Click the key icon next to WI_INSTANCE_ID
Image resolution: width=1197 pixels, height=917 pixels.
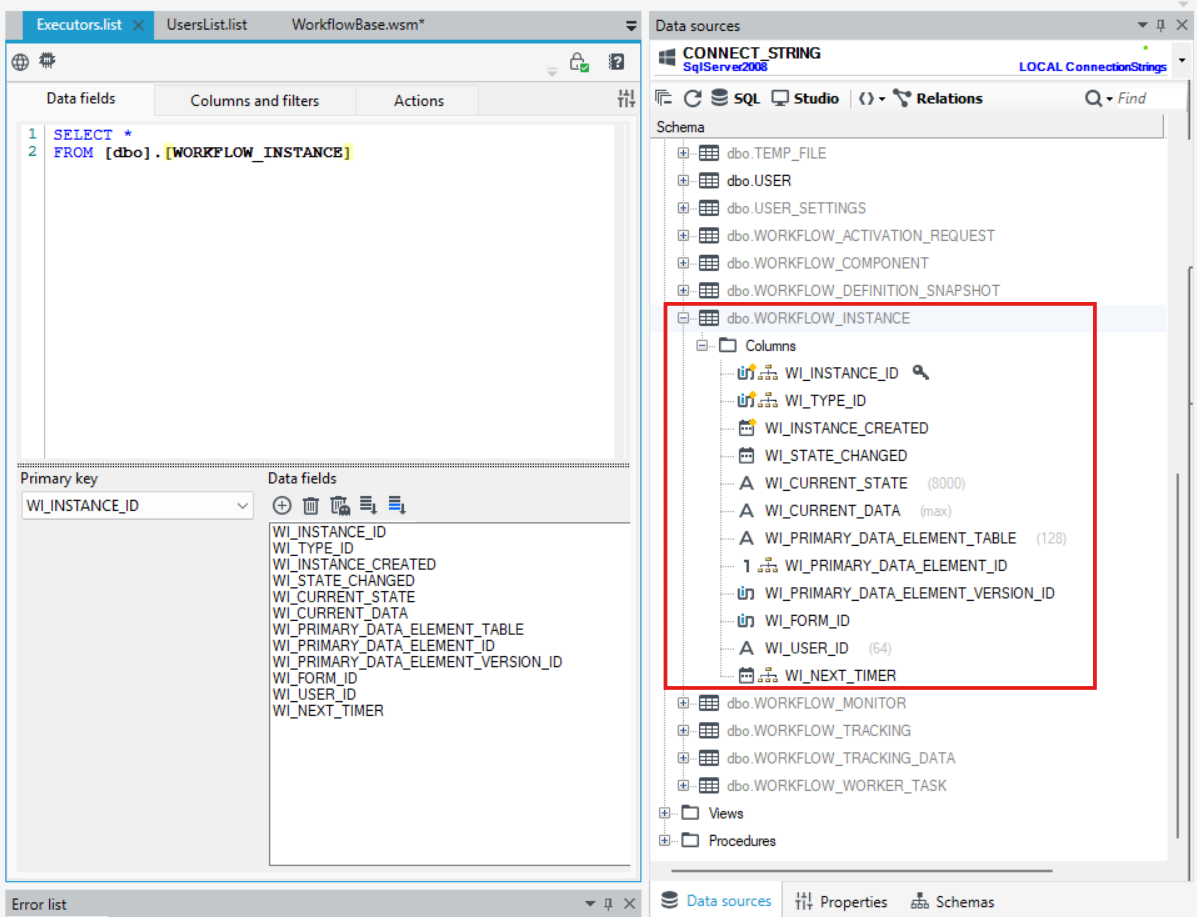pyautogui.click(x=921, y=373)
